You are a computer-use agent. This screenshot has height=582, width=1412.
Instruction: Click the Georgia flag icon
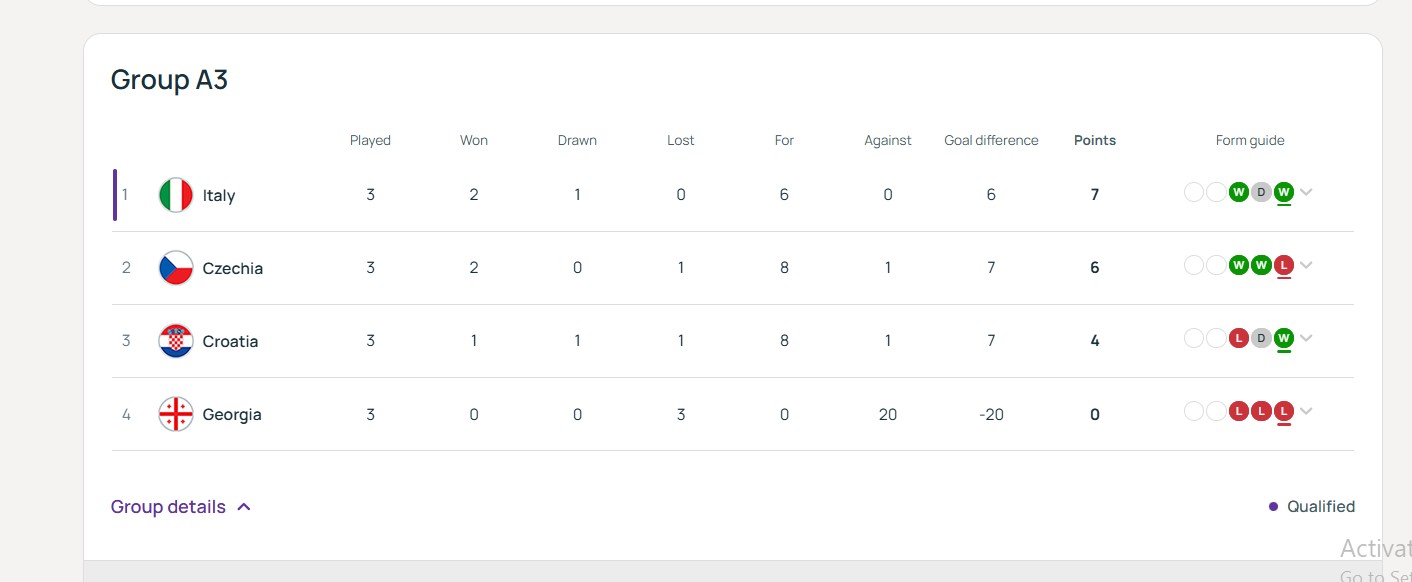coord(176,414)
